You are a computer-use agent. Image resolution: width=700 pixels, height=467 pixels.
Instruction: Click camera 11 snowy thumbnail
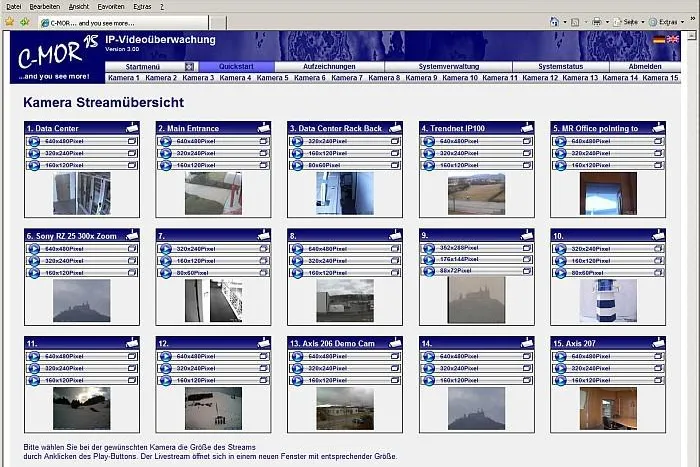click(x=82, y=409)
